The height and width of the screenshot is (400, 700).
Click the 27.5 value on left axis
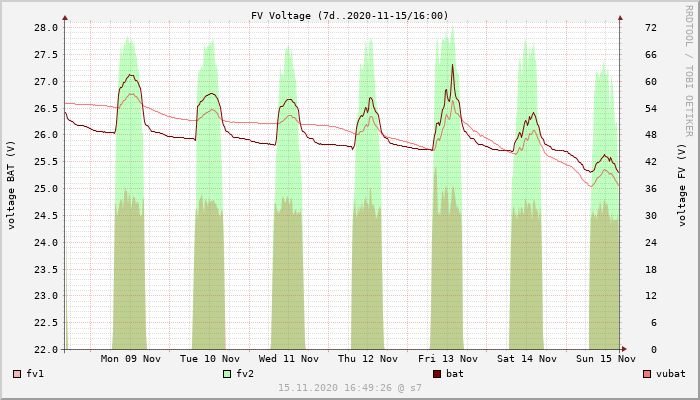(46, 54)
